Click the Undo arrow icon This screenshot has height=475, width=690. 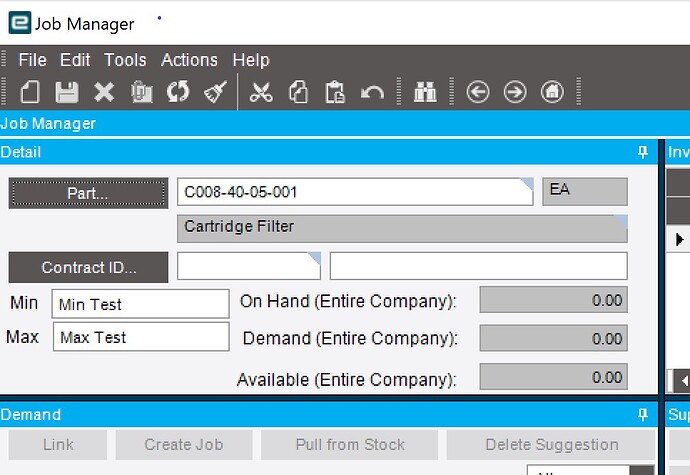[372, 93]
